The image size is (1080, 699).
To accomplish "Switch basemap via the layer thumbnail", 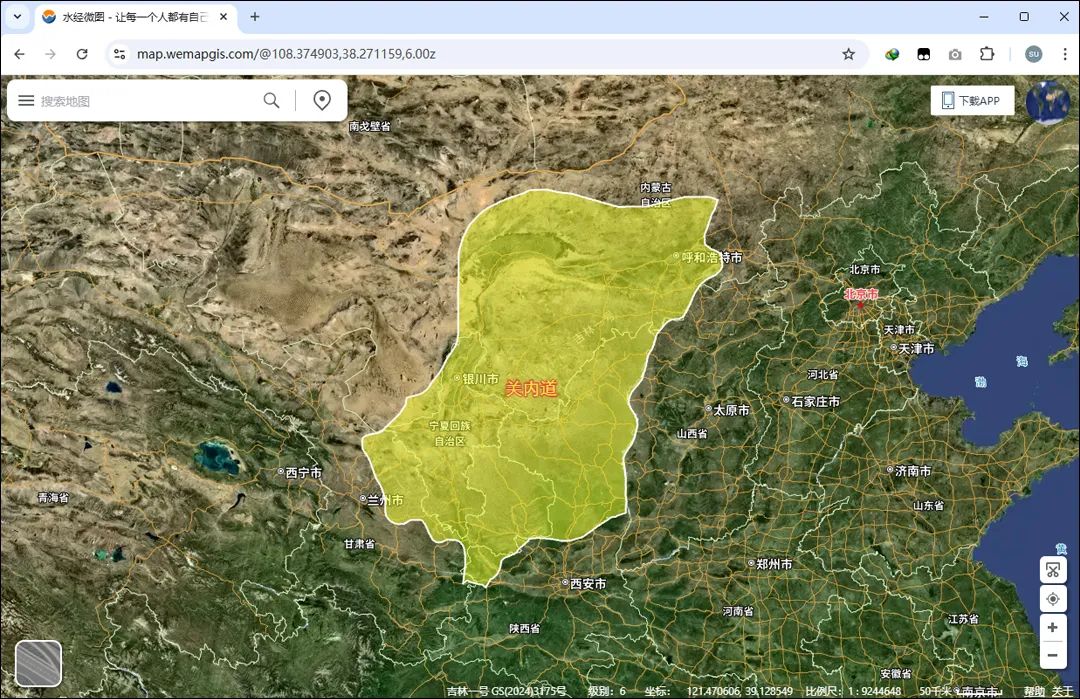I will [x=39, y=663].
